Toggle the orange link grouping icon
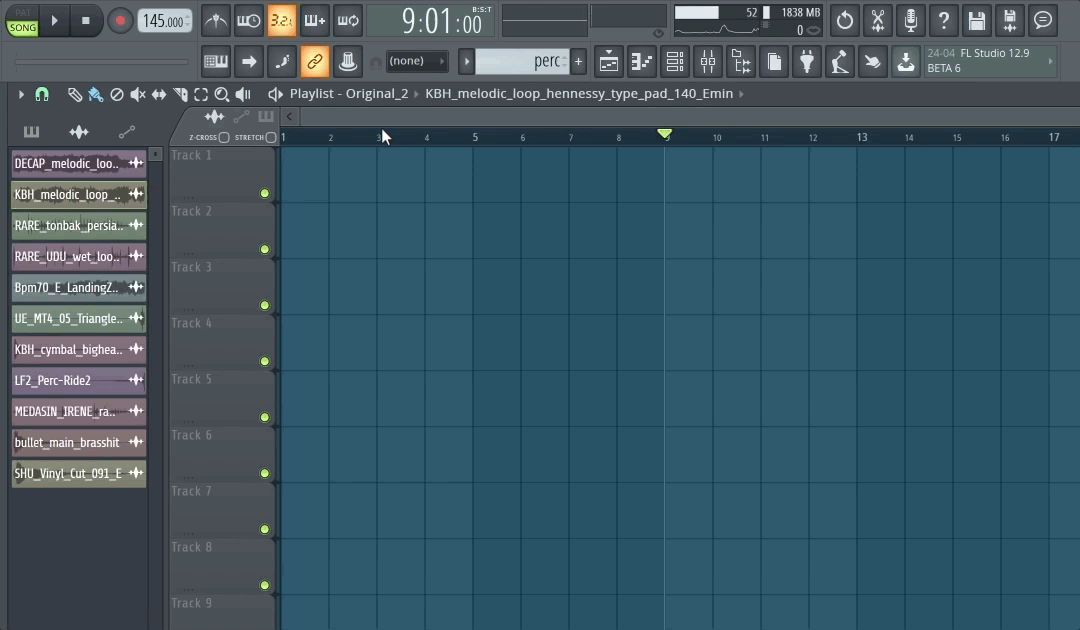Image resolution: width=1080 pixels, height=630 pixels. click(315, 62)
